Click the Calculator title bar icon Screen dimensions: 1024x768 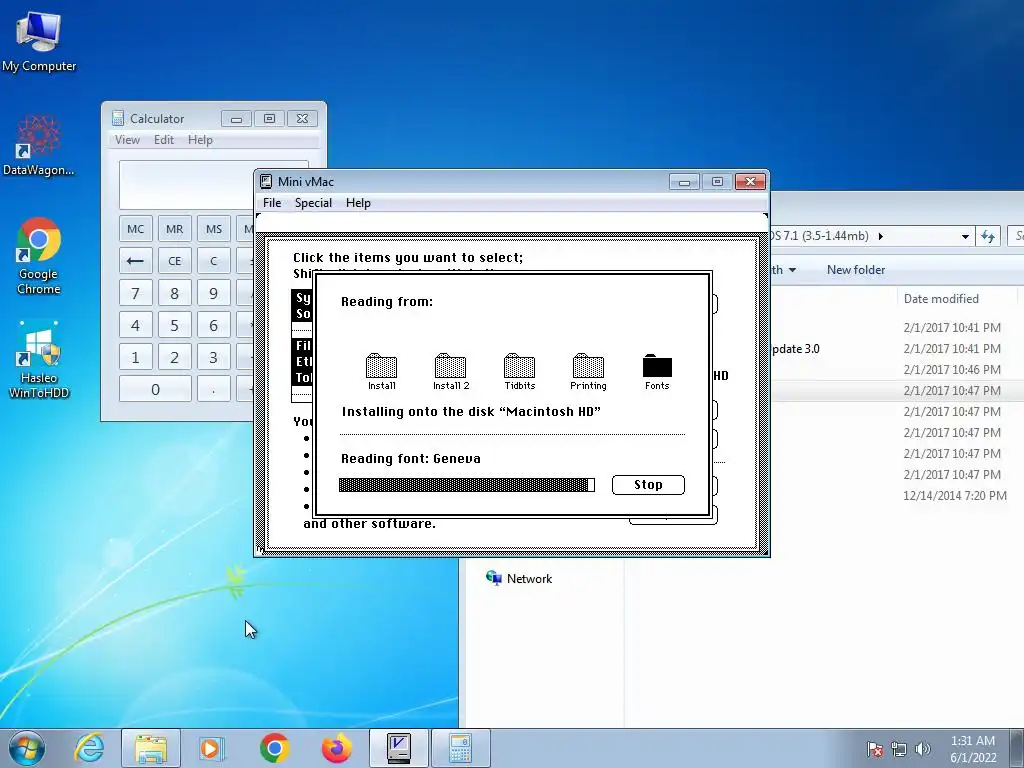[x=118, y=118]
